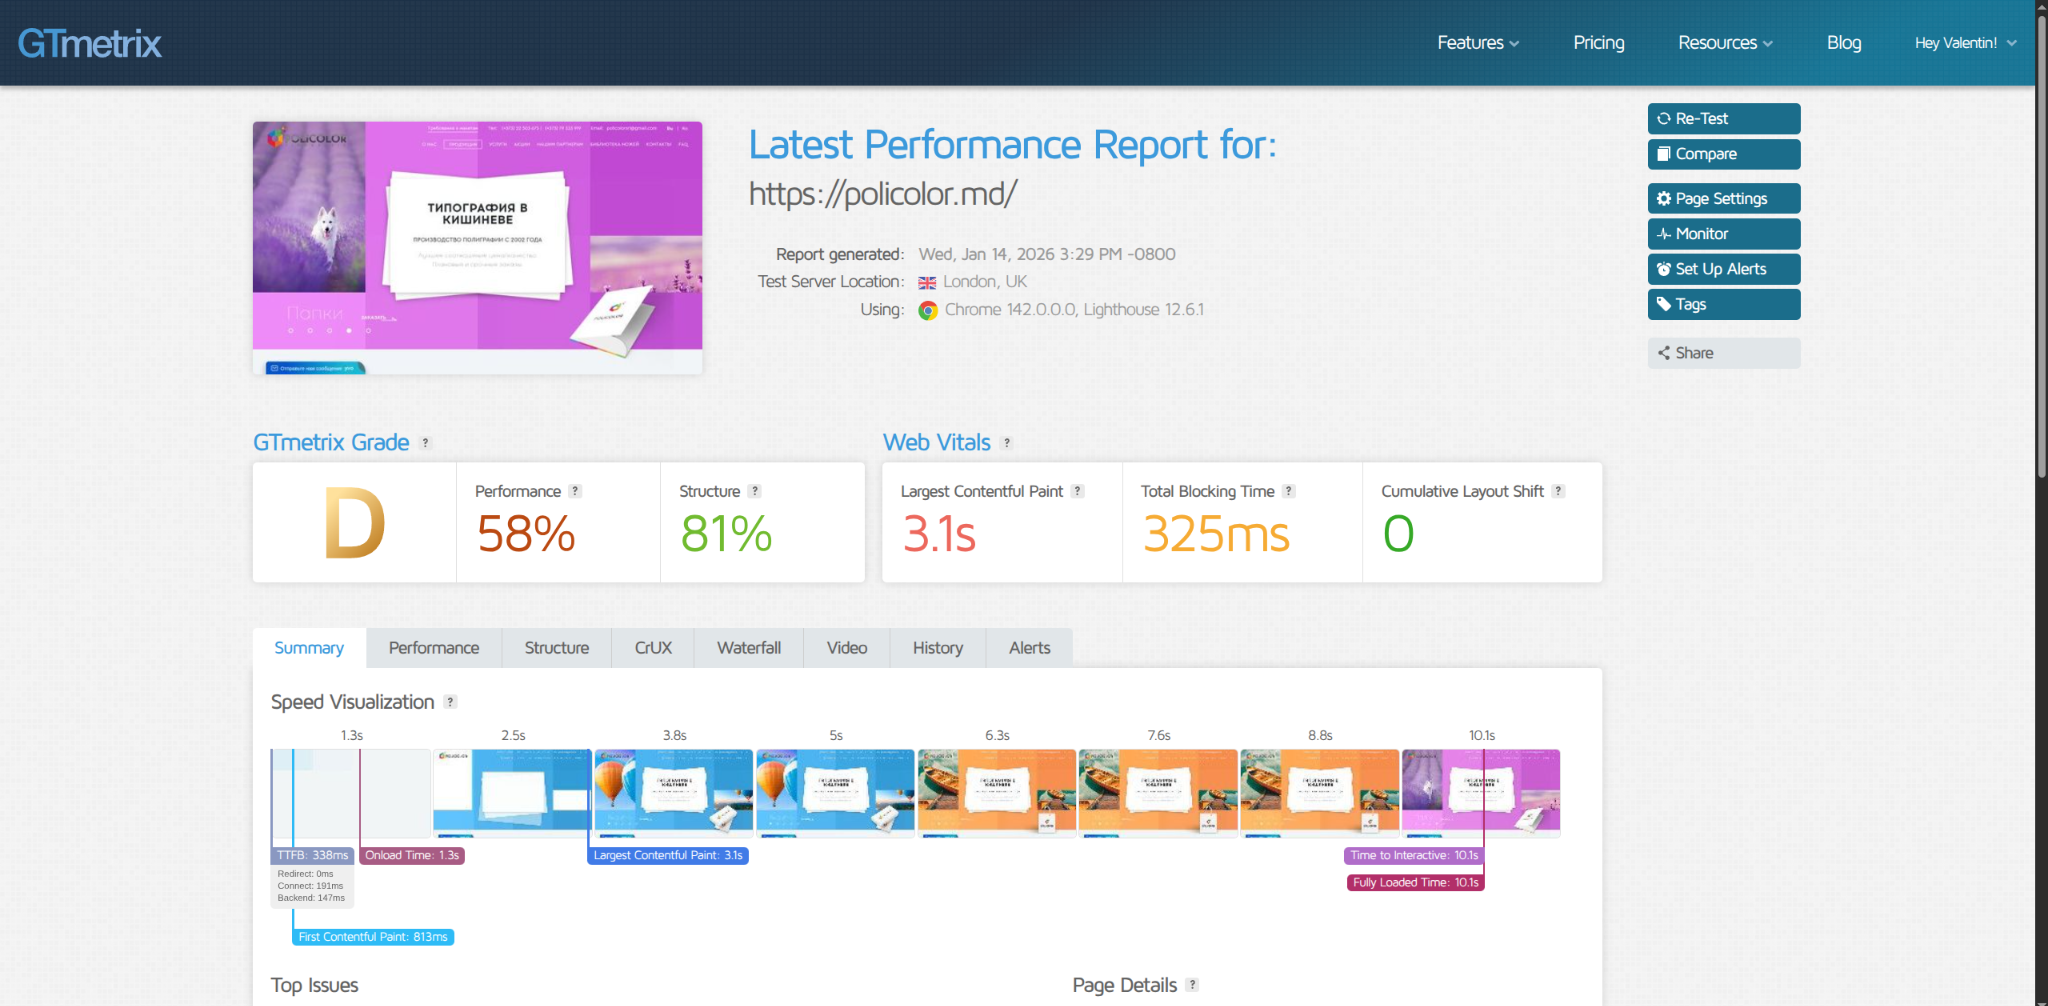The image size is (2048, 1006).
Task: Set Up Alerts via alarm icon
Action: click(x=1723, y=269)
